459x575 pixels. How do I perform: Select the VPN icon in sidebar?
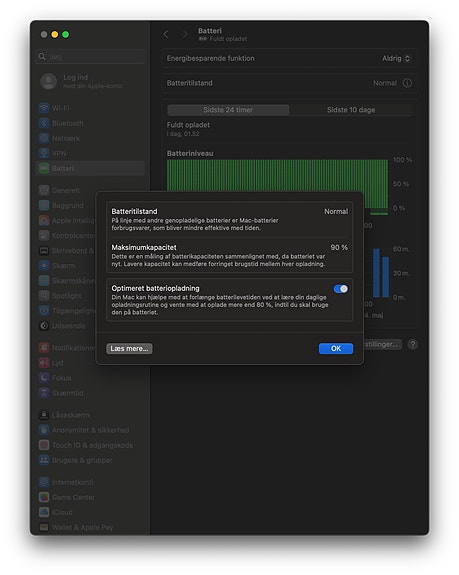[44, 153]
